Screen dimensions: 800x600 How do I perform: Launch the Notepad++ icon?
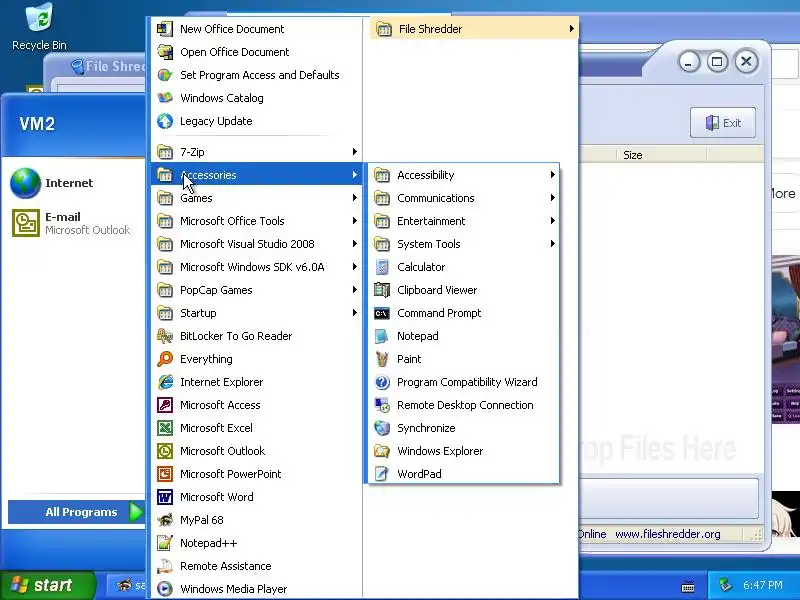click(165, 543)
